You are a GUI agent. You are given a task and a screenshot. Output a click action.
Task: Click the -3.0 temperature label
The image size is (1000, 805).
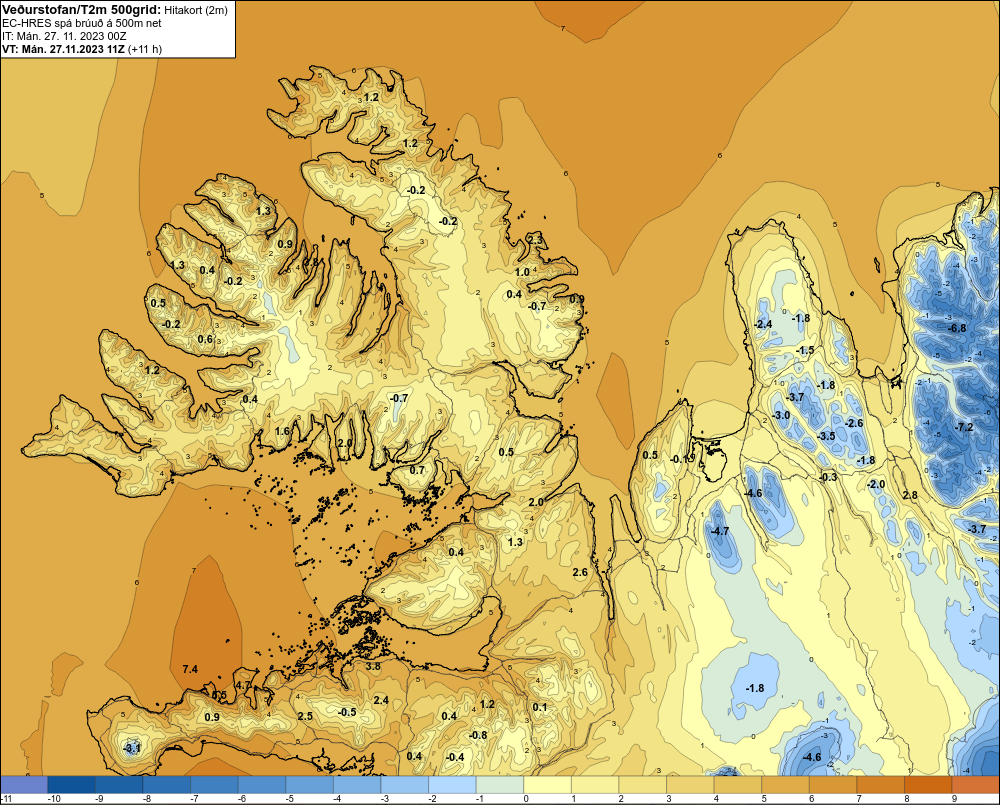(781, 415)
